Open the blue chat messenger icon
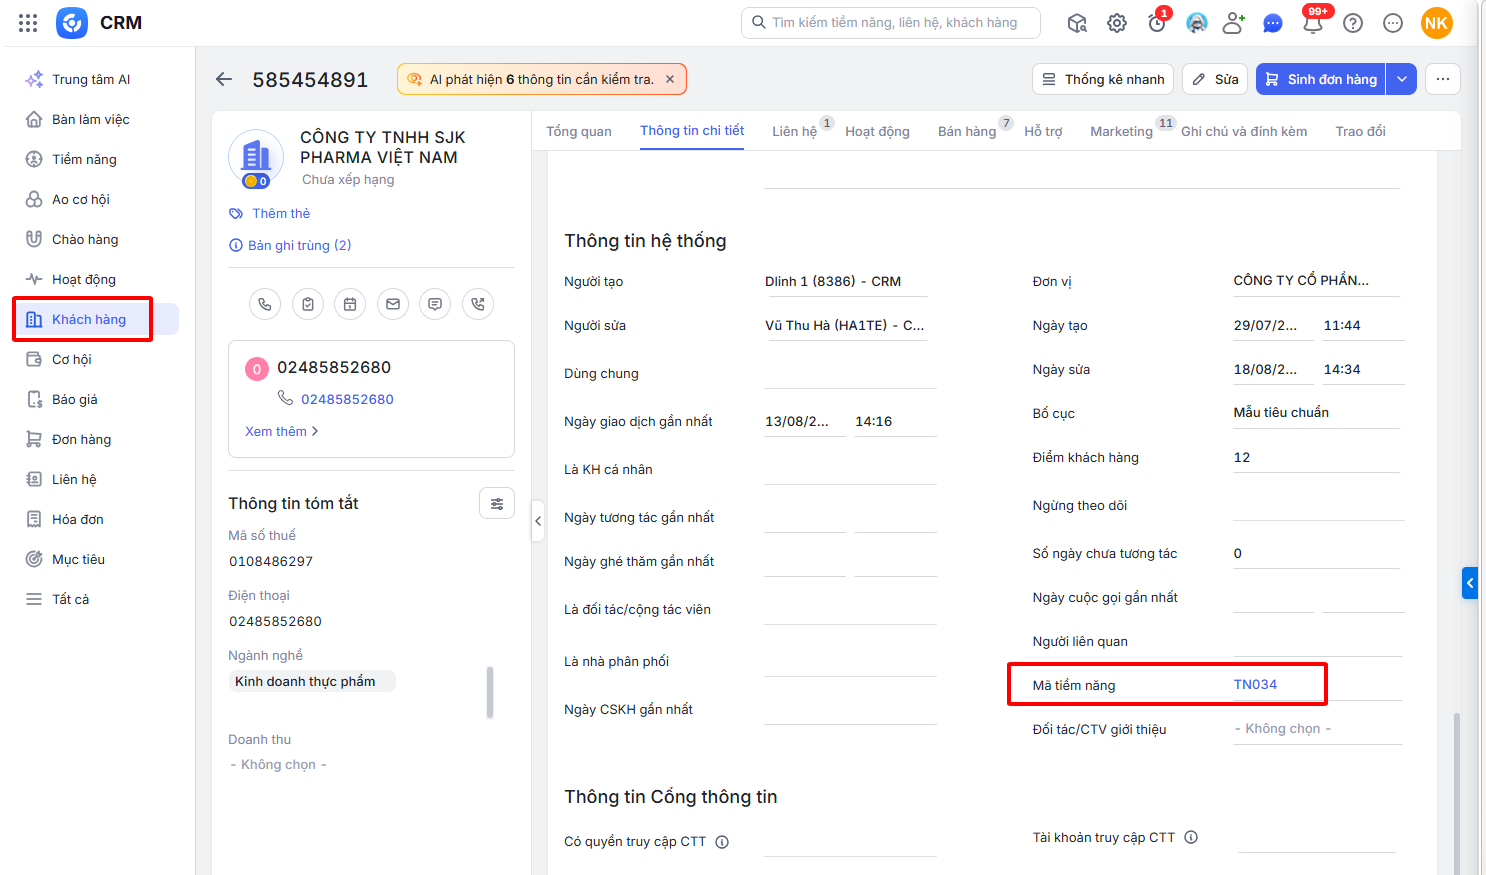1486x875 pixels. (x=1273, y=23)
